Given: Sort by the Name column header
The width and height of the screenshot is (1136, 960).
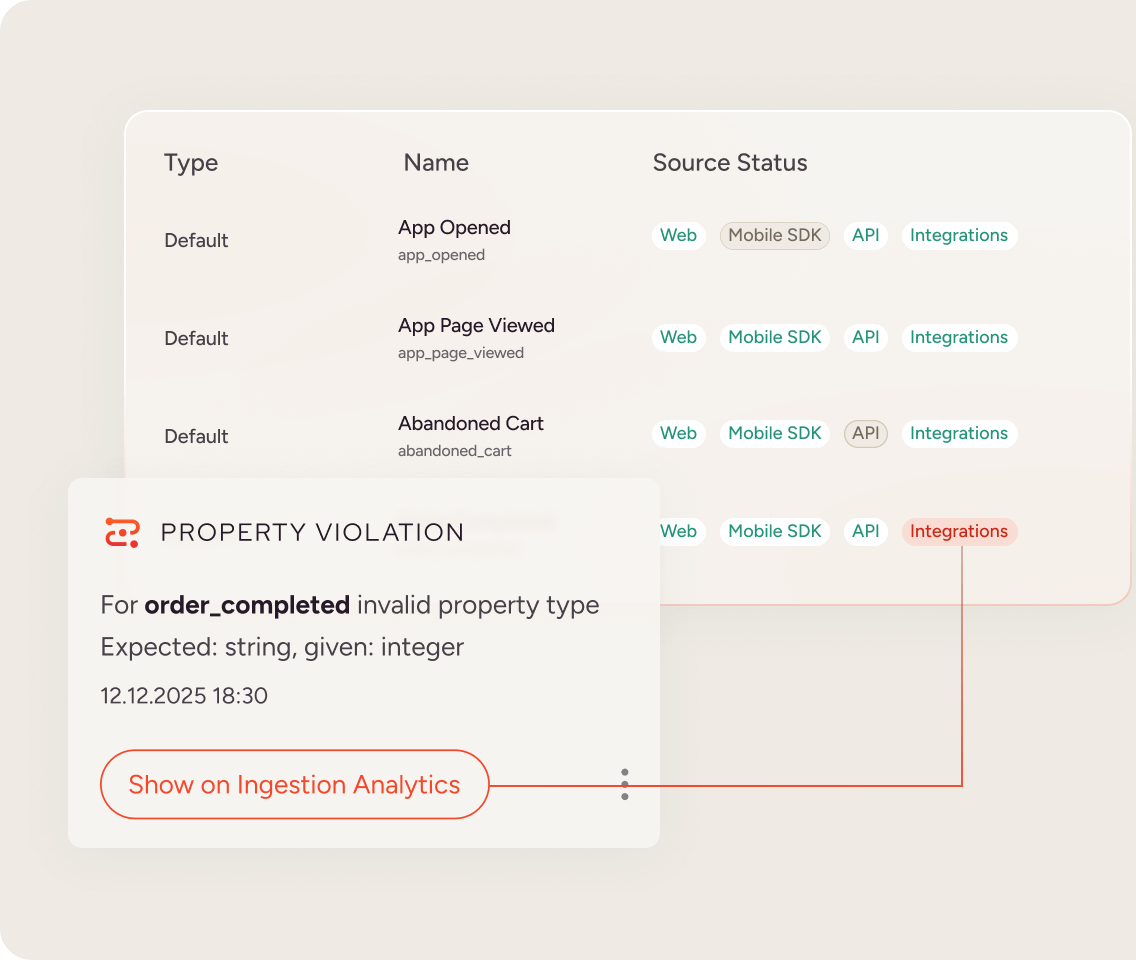Looking at the screenshot, I should click(436, 163).
